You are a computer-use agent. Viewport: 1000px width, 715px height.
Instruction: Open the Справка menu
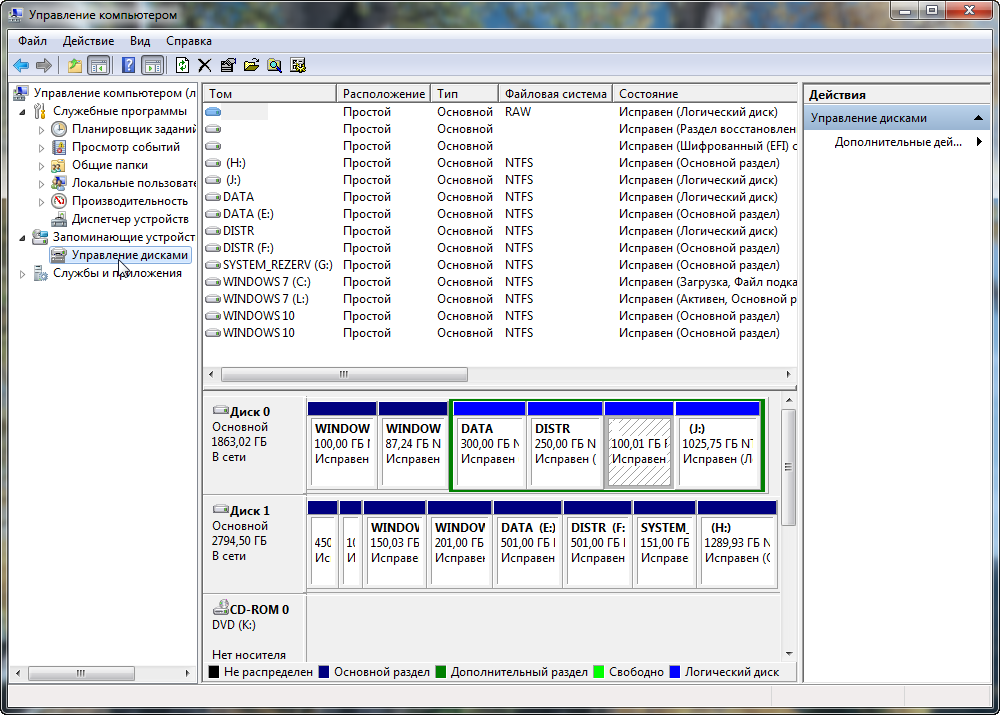tap(189, 41)
